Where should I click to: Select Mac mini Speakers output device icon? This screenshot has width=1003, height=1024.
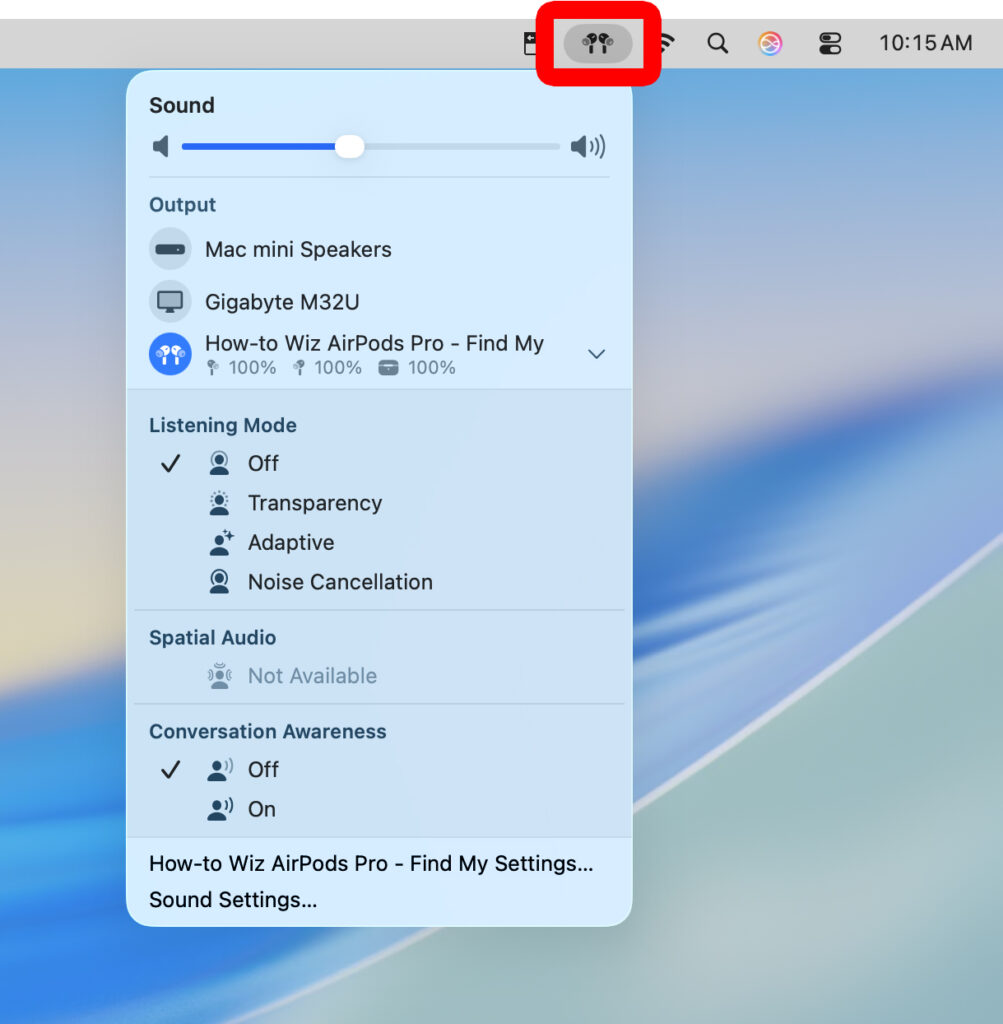pos(170,249)
